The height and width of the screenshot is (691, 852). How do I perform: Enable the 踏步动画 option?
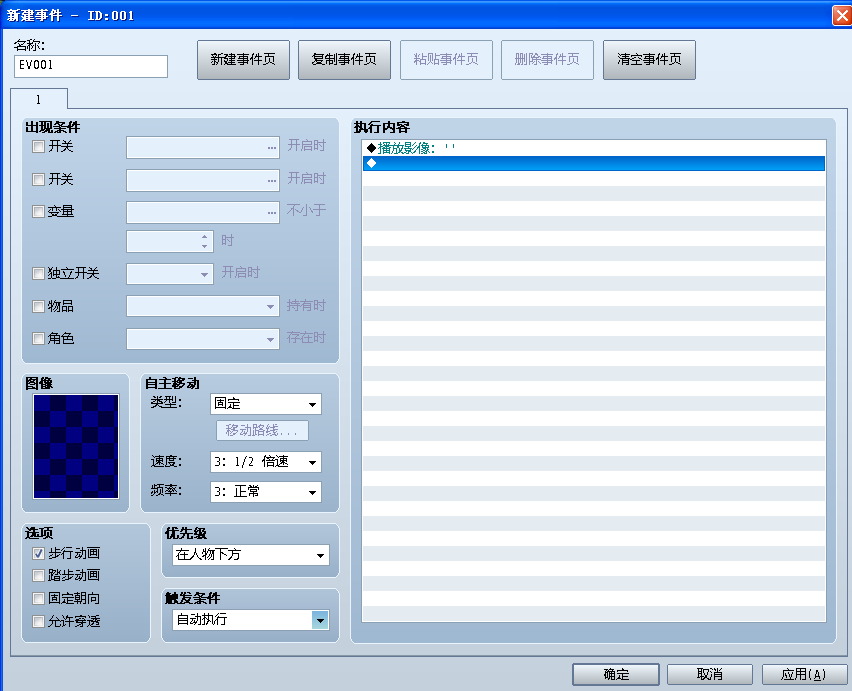click(x=38, y=575)
